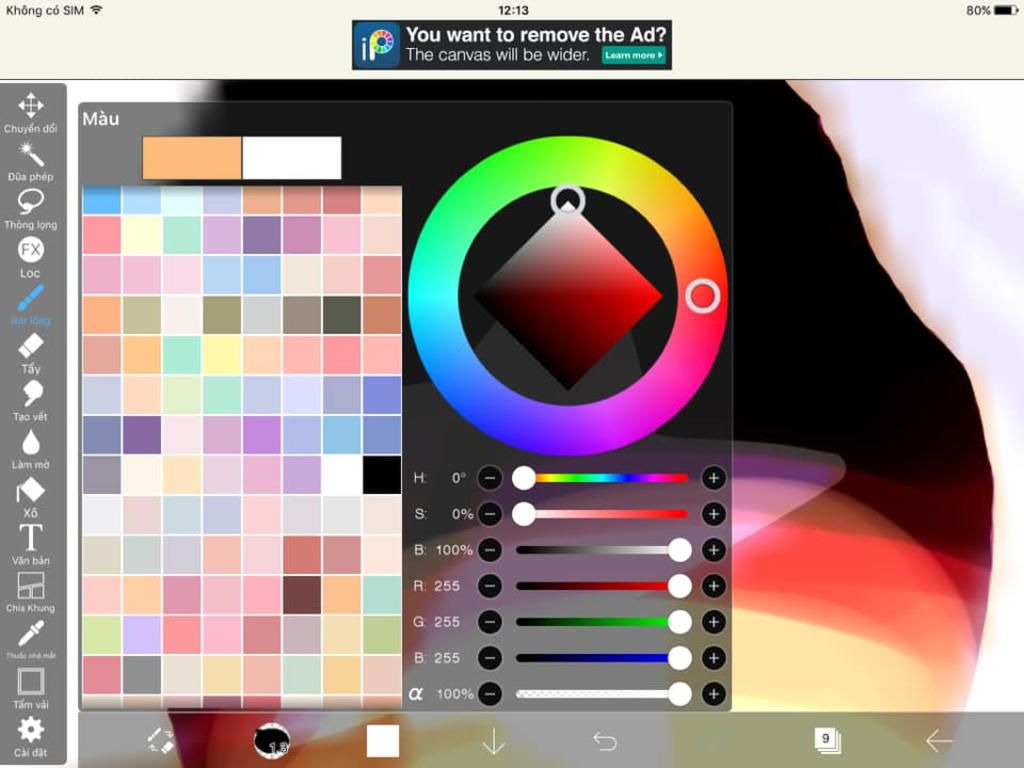Viewport: 1024px width, 768px height.
Task: Decrease red R value with minus button
Action: (490, 586)
